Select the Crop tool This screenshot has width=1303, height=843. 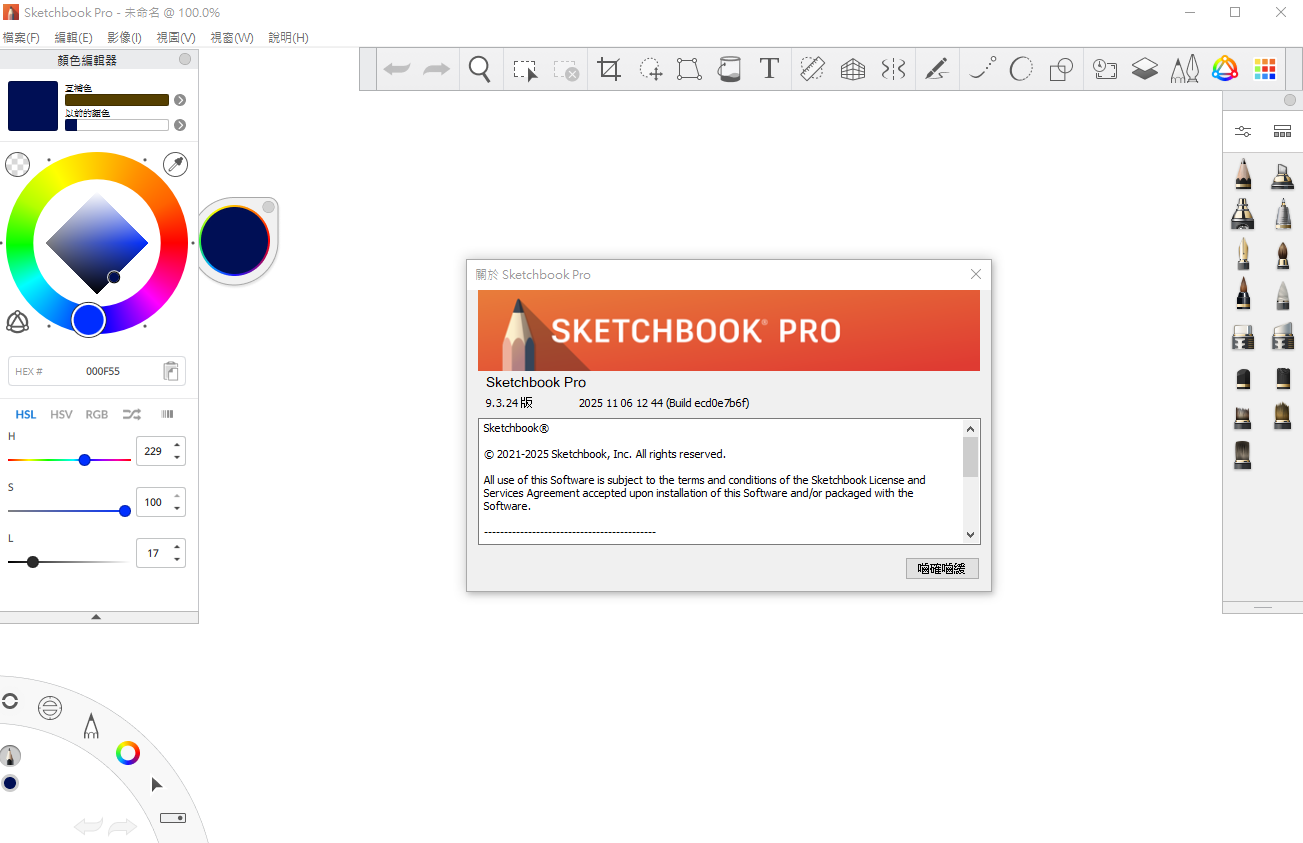[609, 69]
